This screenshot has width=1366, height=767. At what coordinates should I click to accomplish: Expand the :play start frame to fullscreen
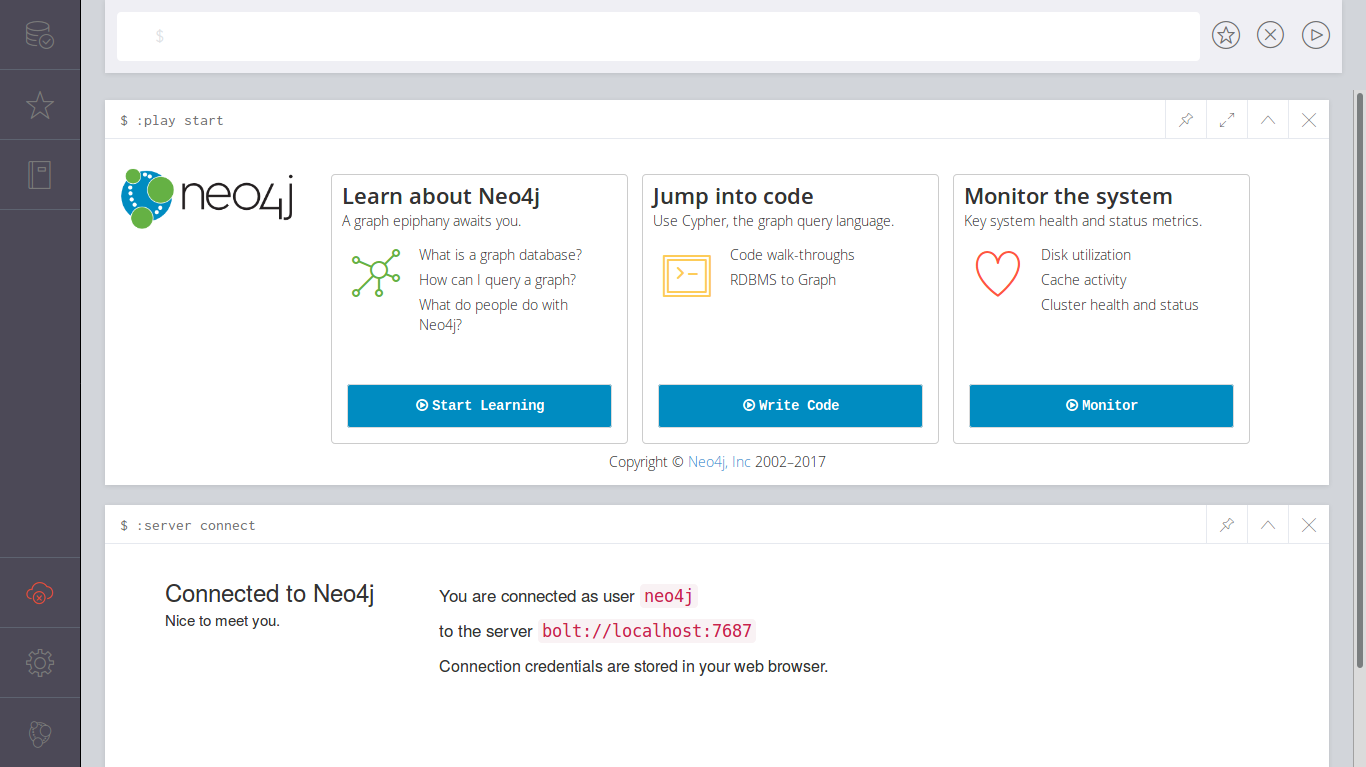pos(1227,120)
